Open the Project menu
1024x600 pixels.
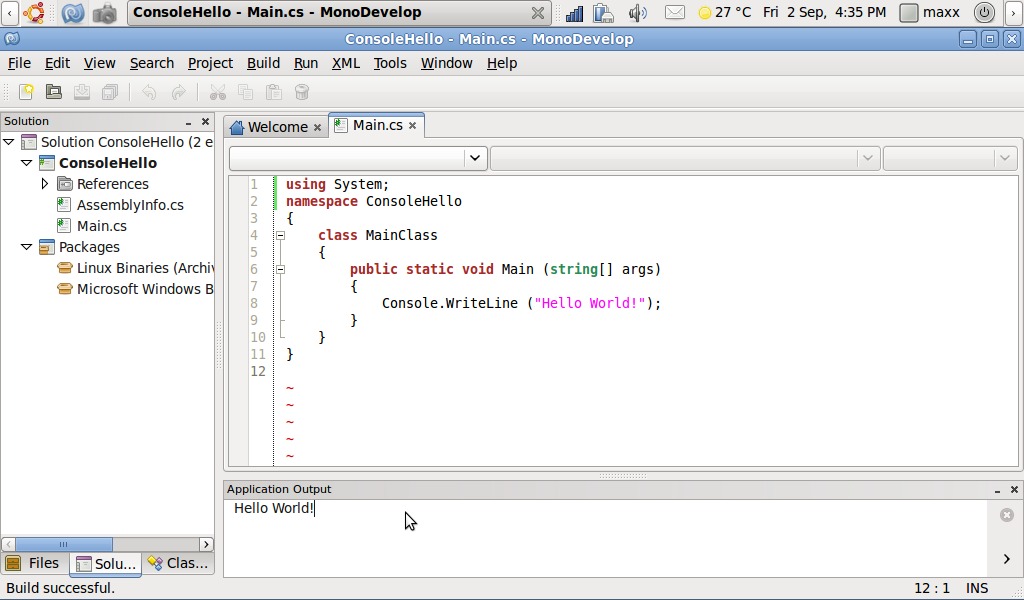[210, 63]
